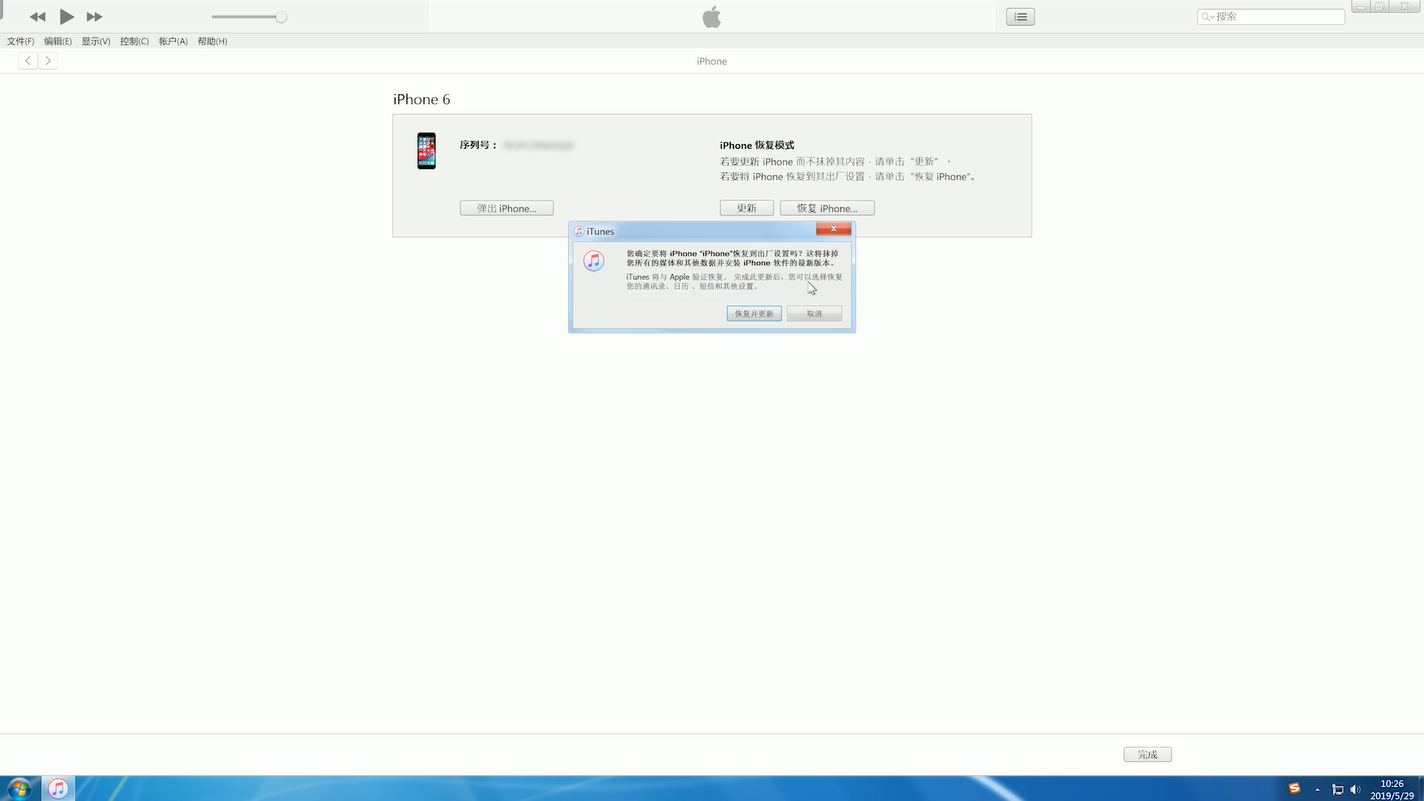Adjust the volume slider knob

point(281,17)
